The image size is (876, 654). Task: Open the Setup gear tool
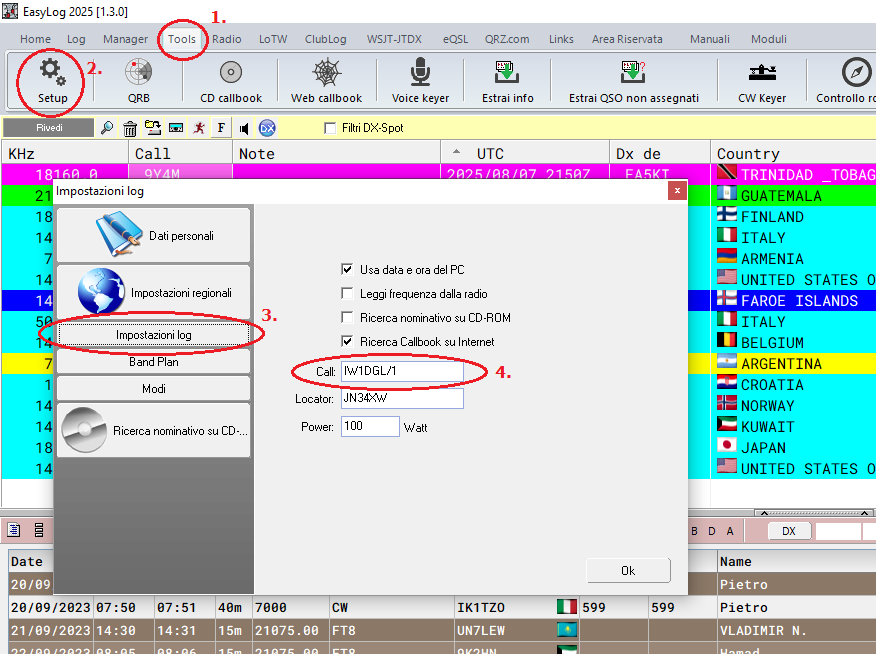pos(53,82)
